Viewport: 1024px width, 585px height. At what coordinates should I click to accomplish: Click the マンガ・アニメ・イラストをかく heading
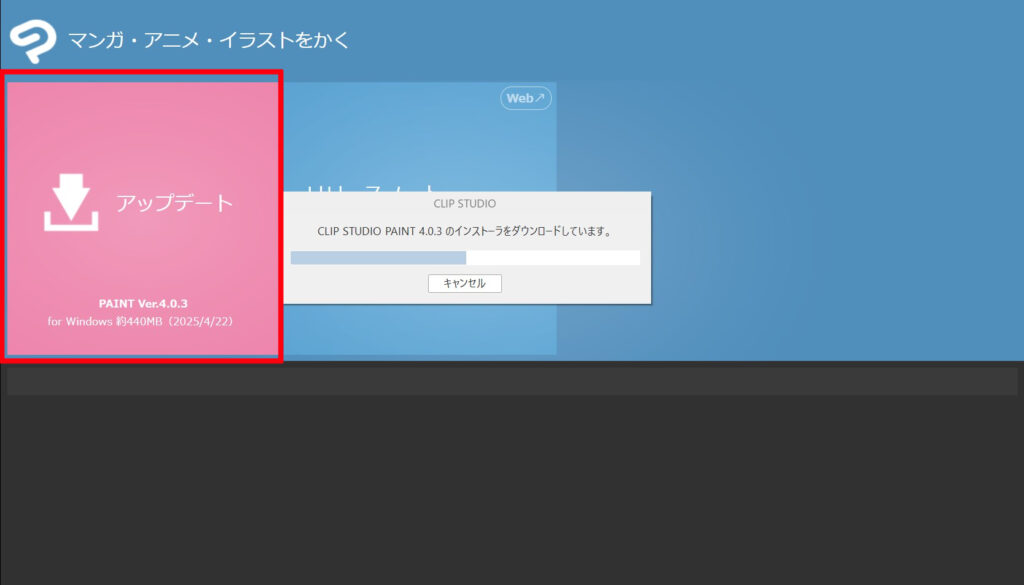click(x=209, y=40)
